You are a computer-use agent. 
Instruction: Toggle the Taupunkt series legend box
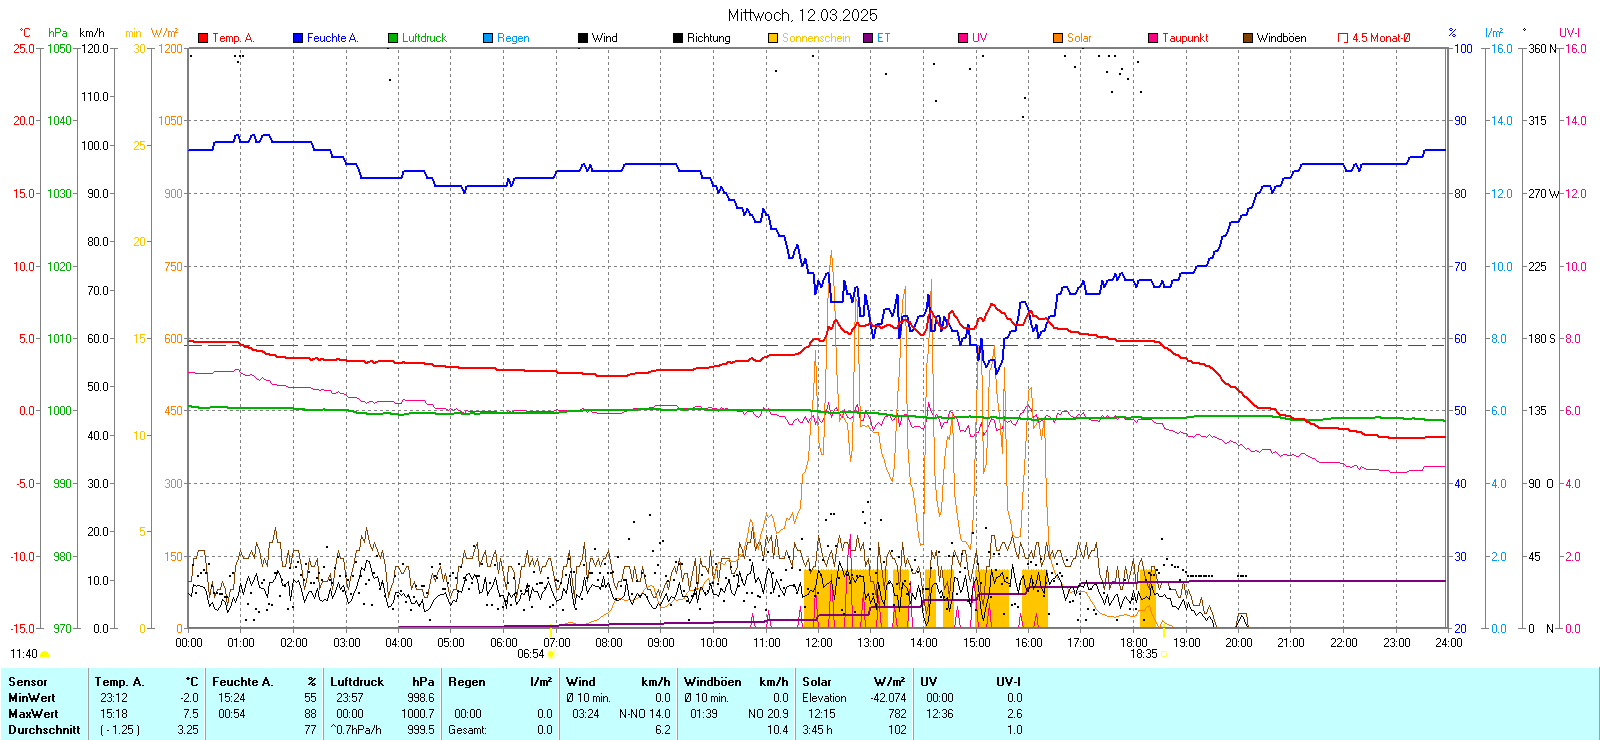pos(1153,38)
